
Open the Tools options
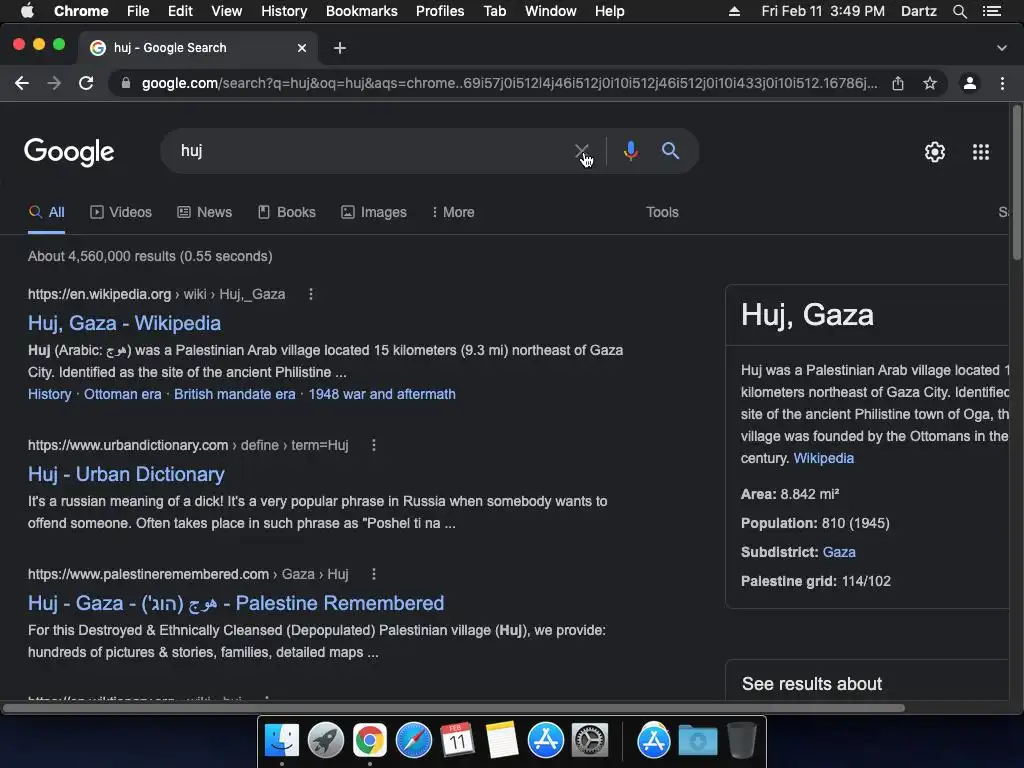click(662, 212)
